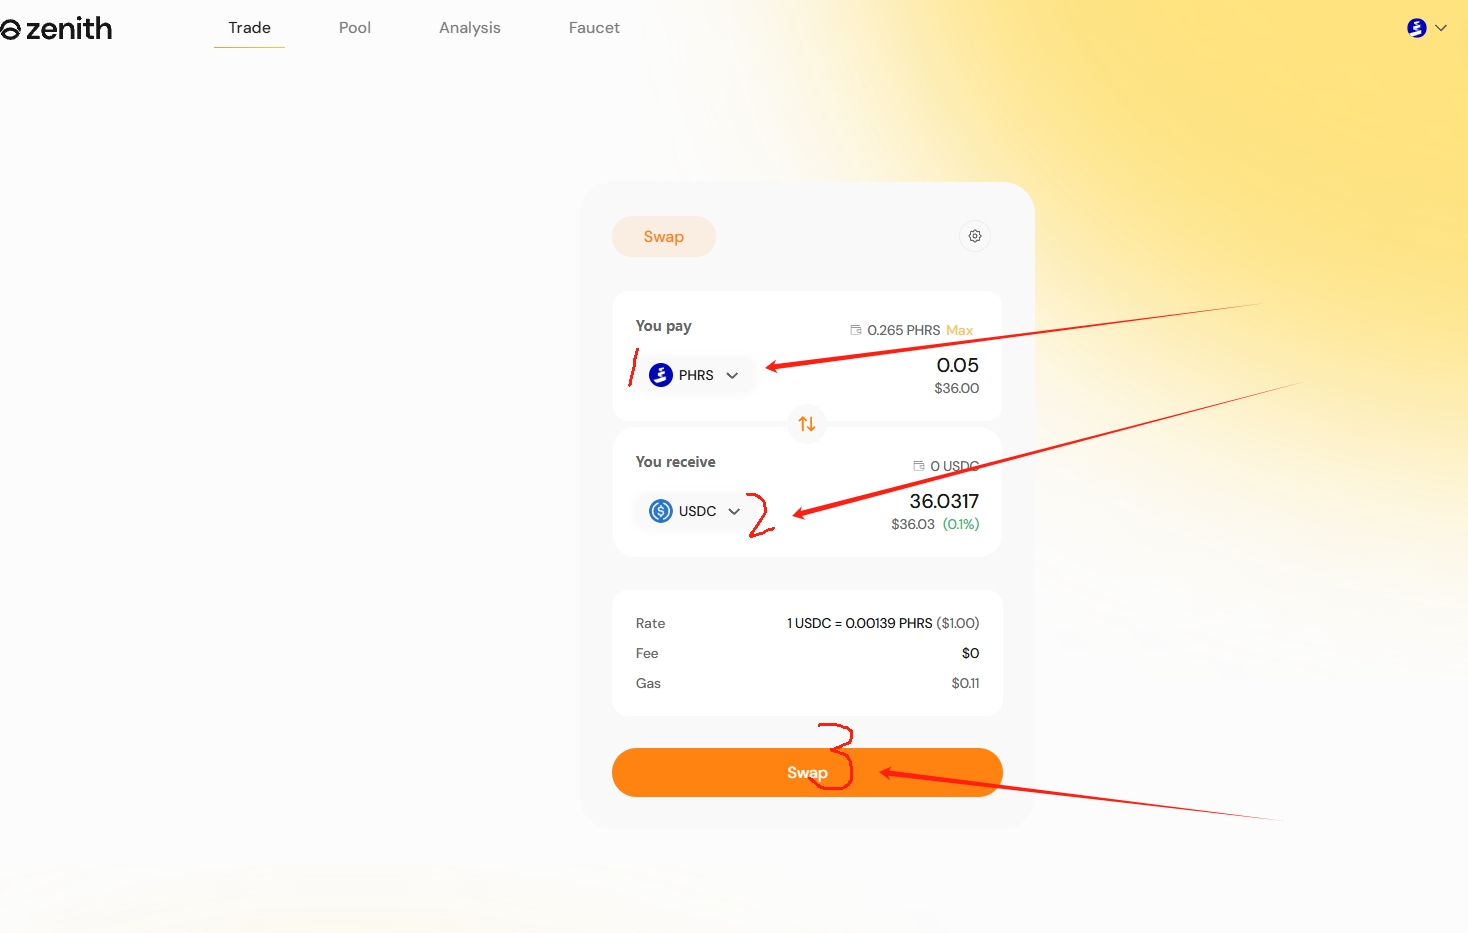
Task: Click the orange switch-direction arrows icon
Action: pos(807,424)
